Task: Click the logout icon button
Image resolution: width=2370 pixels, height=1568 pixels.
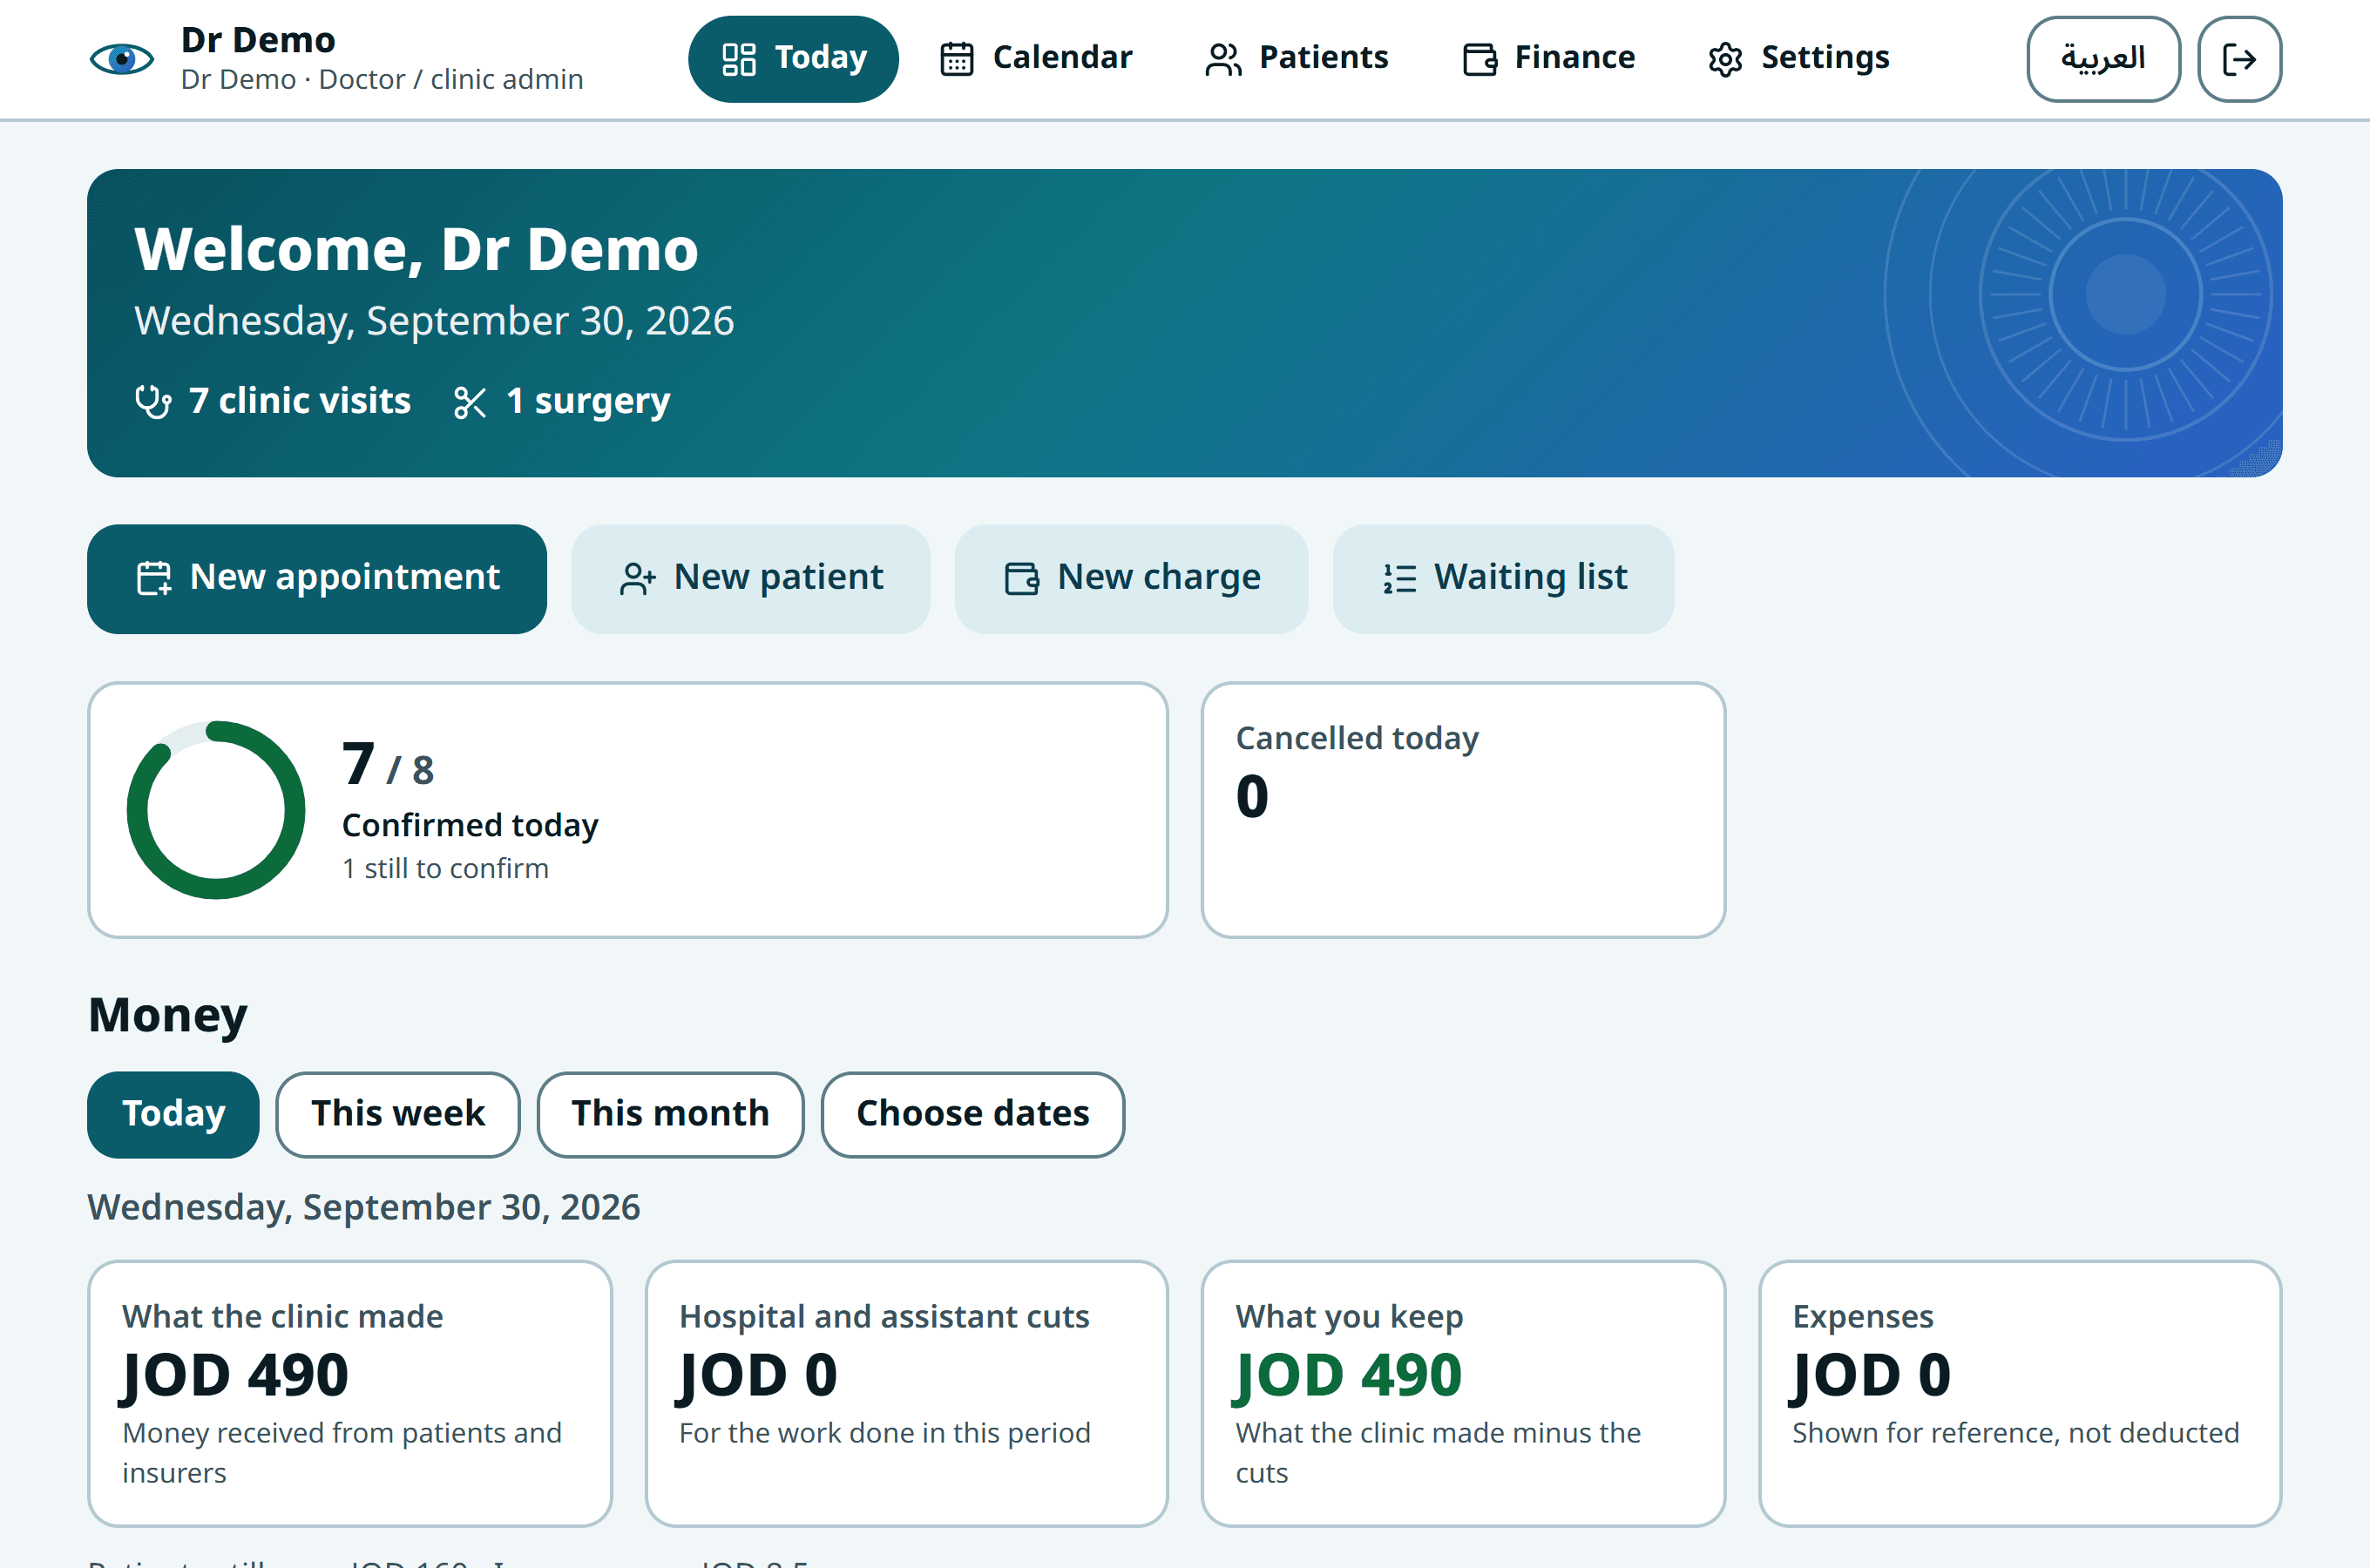Action: coord(2239,58)
